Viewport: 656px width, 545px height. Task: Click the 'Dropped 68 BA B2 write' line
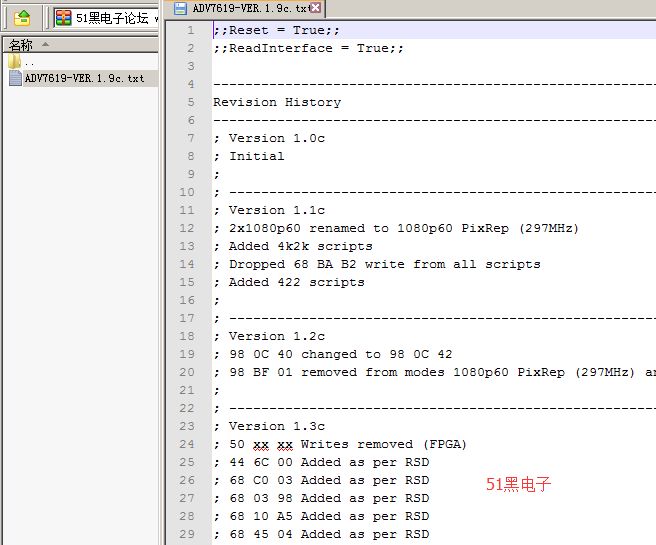point(377,264)
